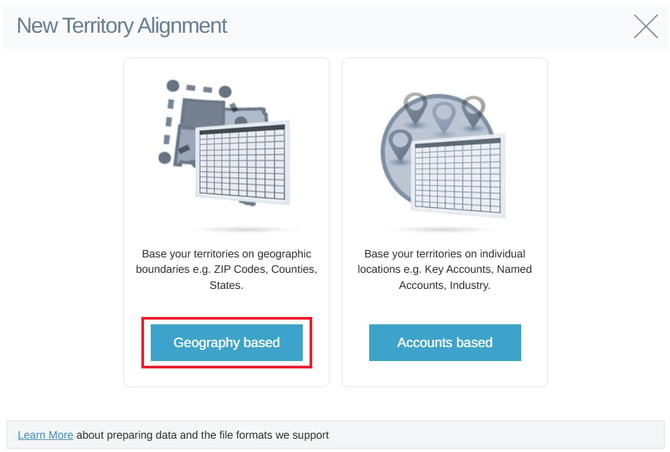Image resolution: width=670 pixels, height=452 pixels.
Task: Click the New Territory Alignment title
Action: tap(122, 26)
